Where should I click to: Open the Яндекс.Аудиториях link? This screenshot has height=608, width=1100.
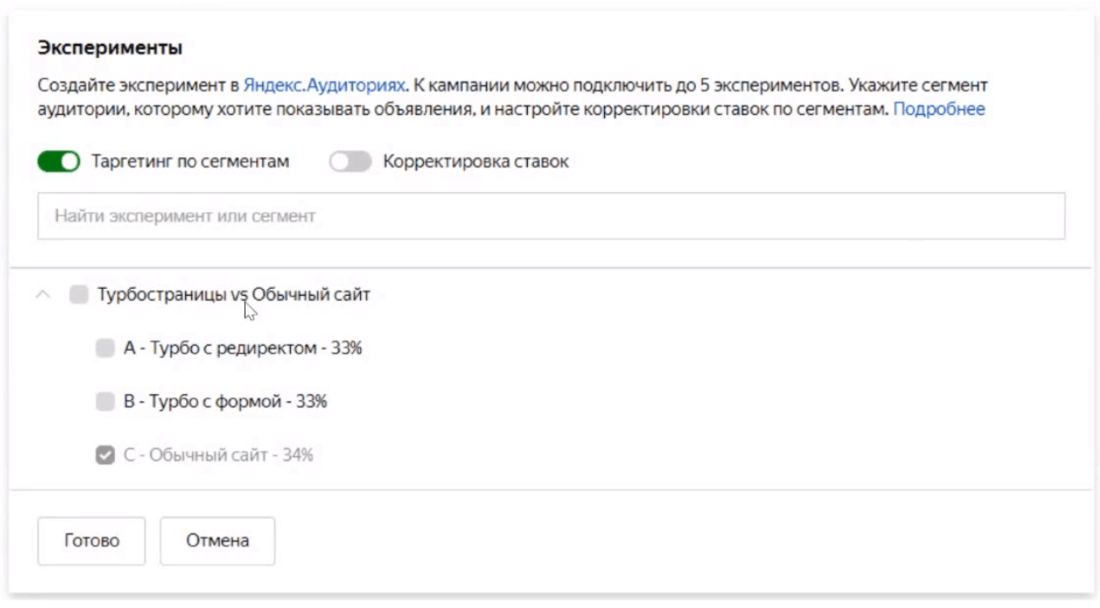325,86
